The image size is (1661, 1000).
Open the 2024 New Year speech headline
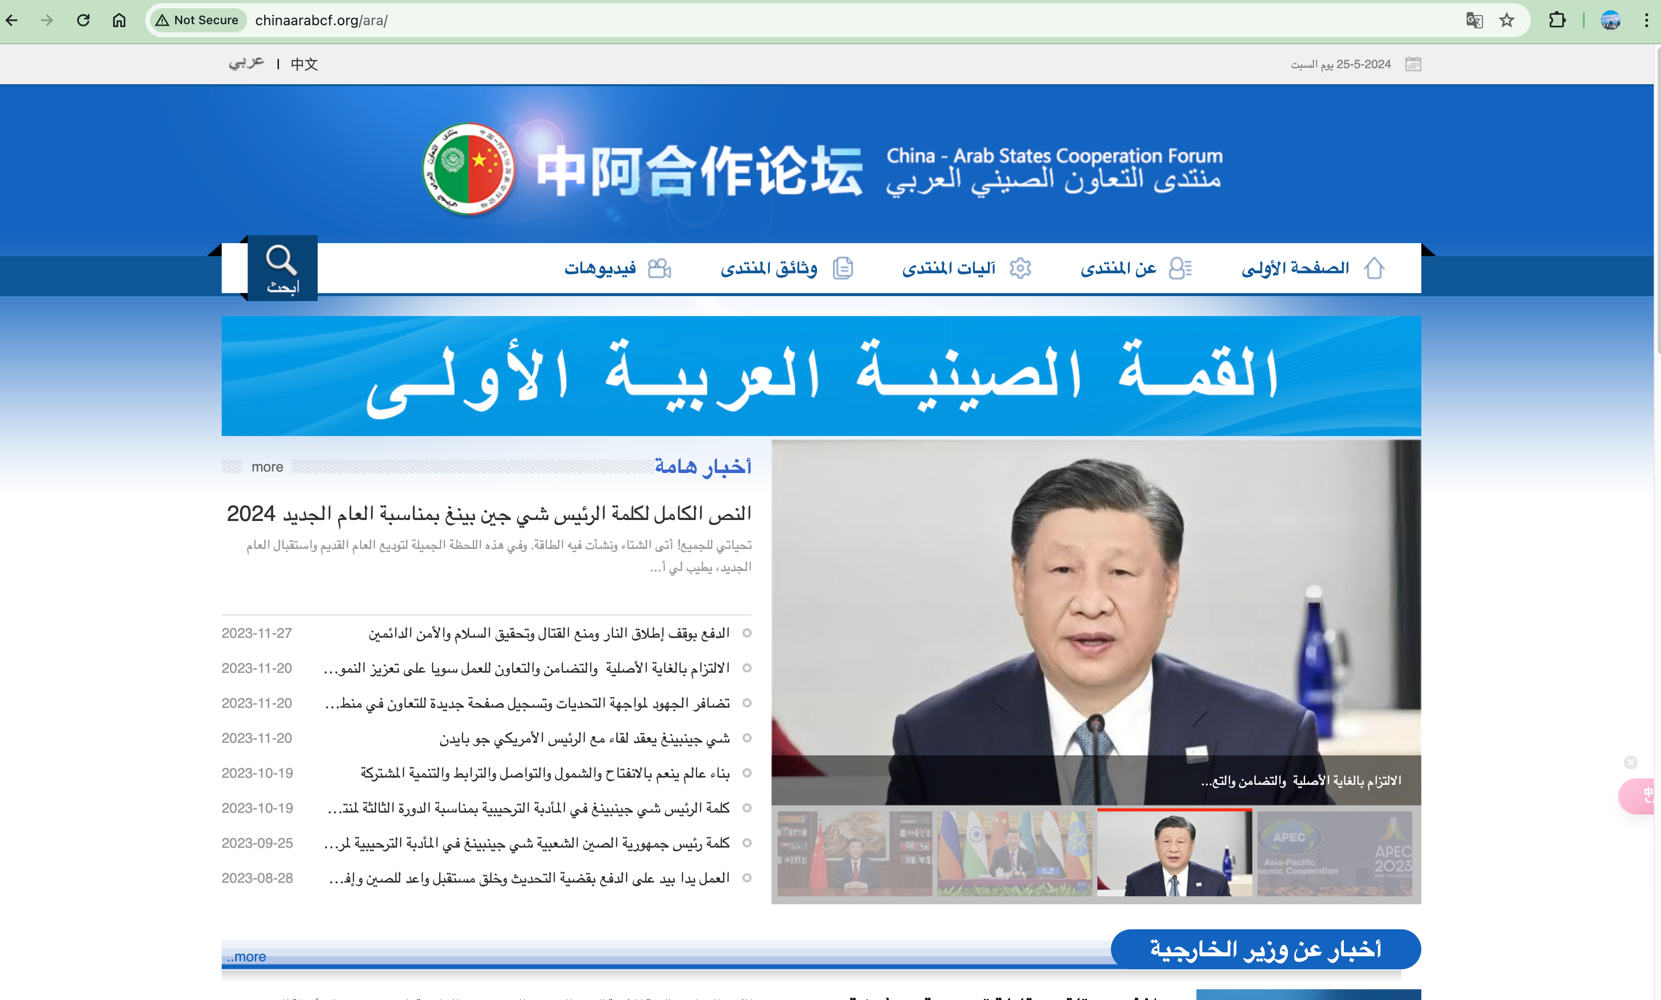click(x=488, y=513)
